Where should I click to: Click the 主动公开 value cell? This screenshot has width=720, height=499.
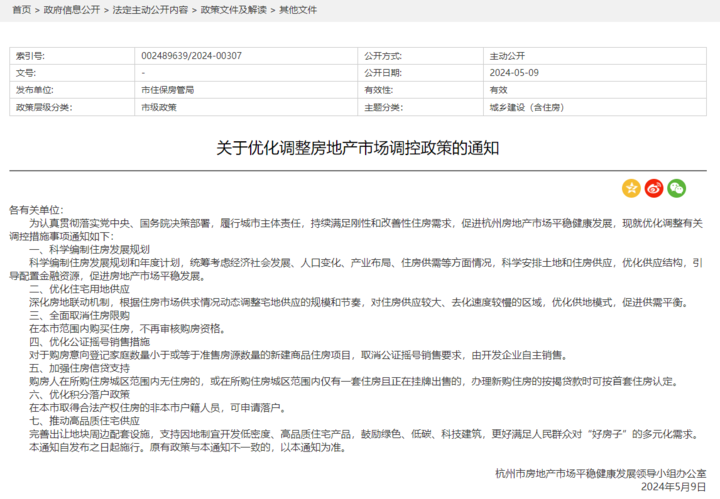pyautogui.click(x=595, y=56)
